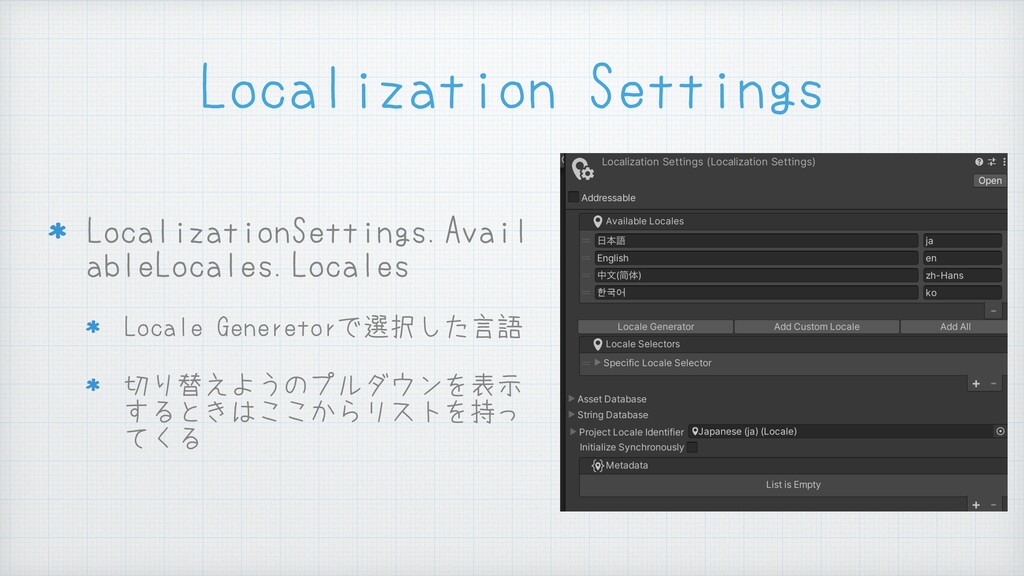Expand the Asset Database section
Screen dimensions: 1024x576
click(571, 398)
